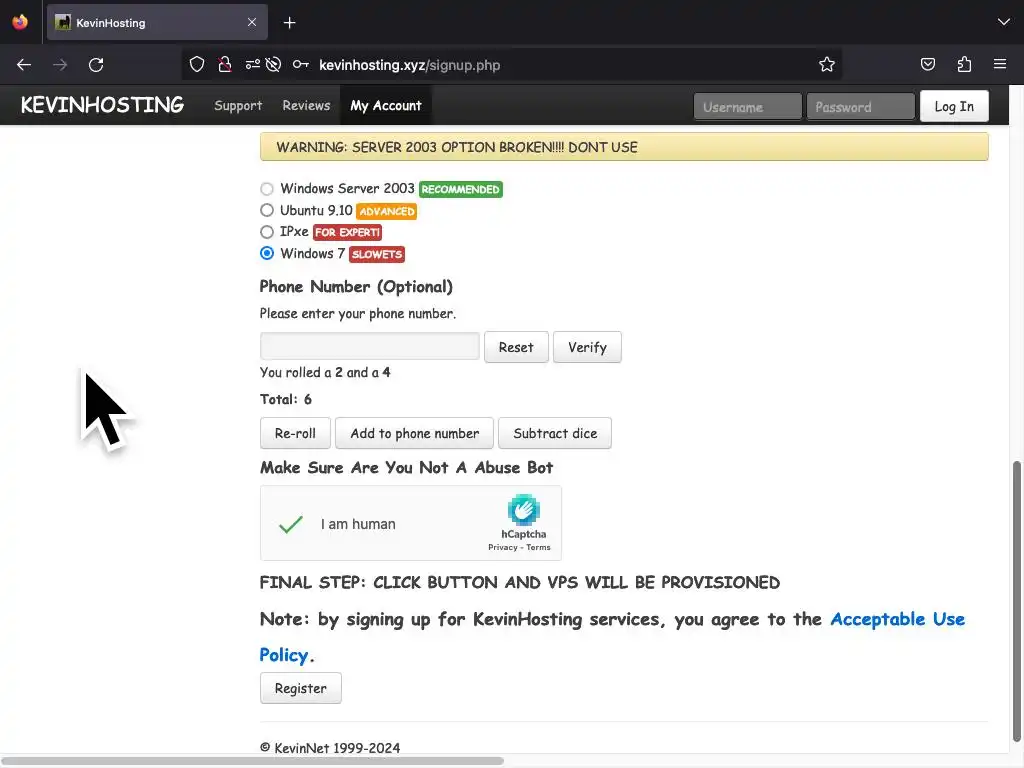Screen dimensions: 1024x768
Task: Click the KevinNet 1999-2024 copyright text
Action: [x=330, y=748]
